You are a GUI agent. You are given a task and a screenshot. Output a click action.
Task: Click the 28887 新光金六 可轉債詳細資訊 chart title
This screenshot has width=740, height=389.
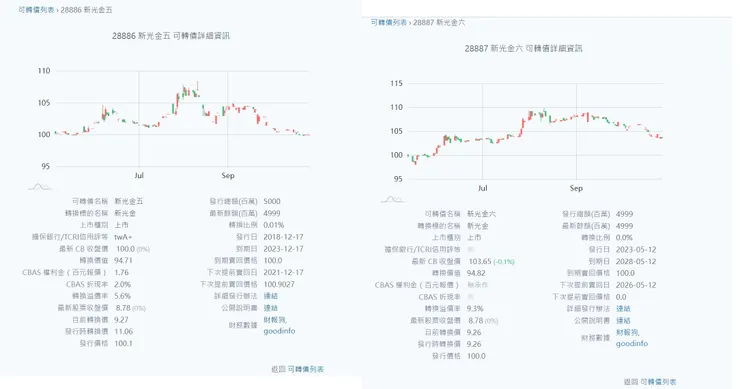pos(523,49)
